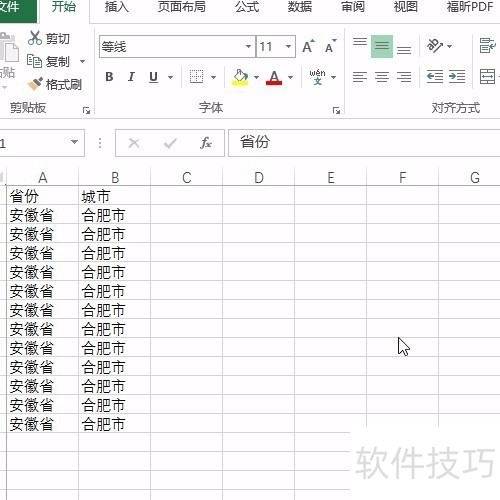Select column G header
Screen dimensions: 500x500
coord(469,177)
